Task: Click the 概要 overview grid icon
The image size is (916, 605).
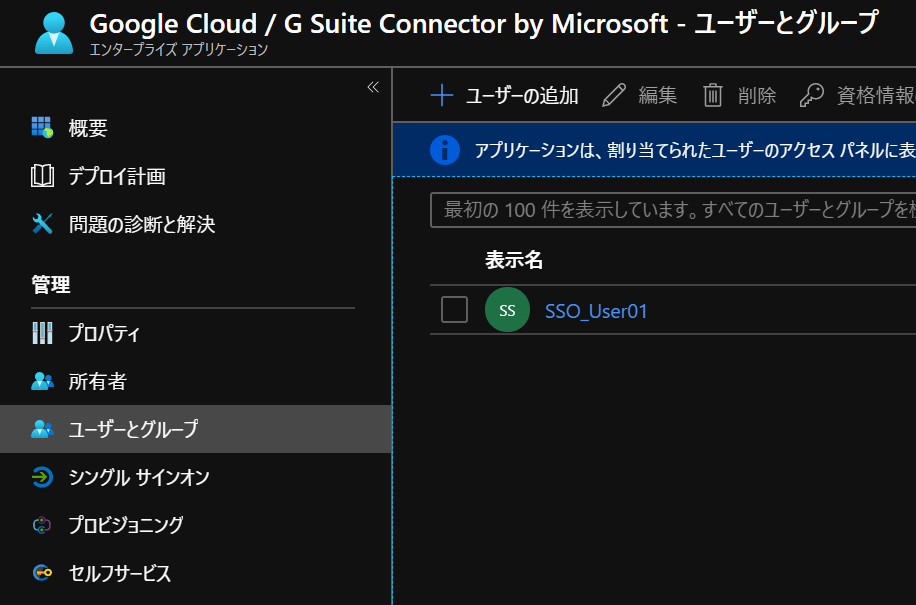Action: point(42,127)
